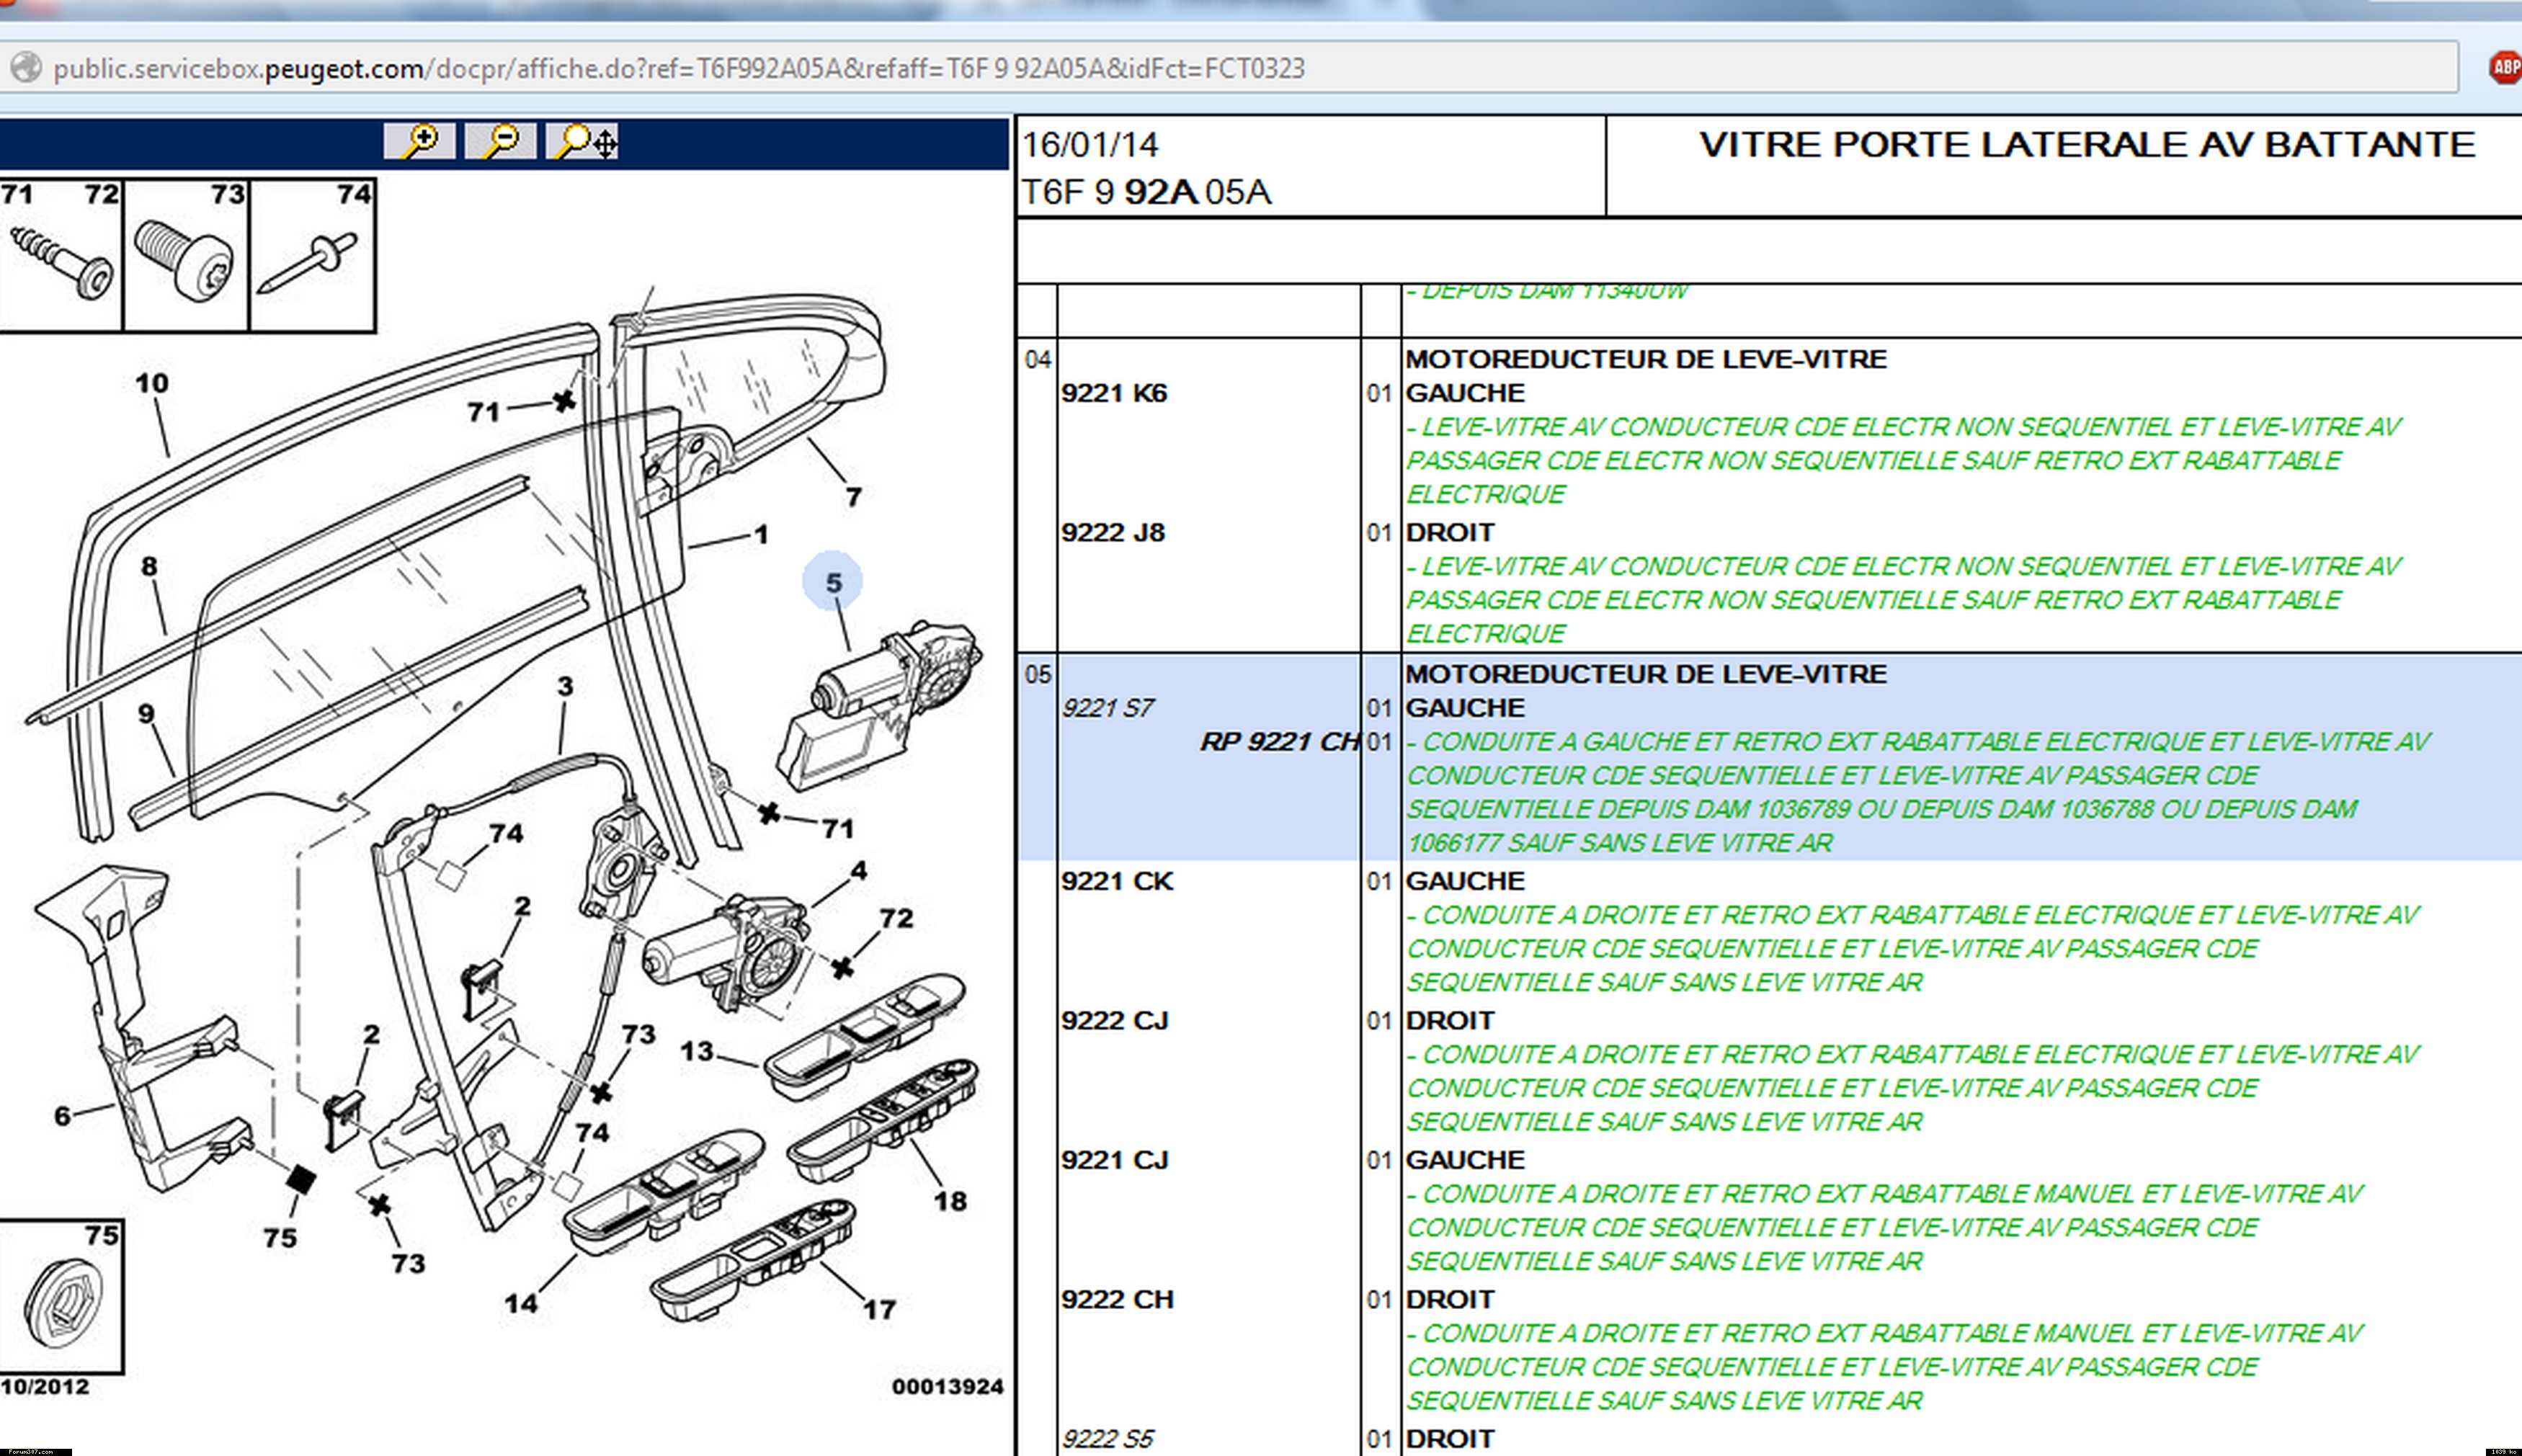The height and width of the screenshot is (1456, 2522).
Task: Click part reference 9222 J8
Action: click(1113, 532)
